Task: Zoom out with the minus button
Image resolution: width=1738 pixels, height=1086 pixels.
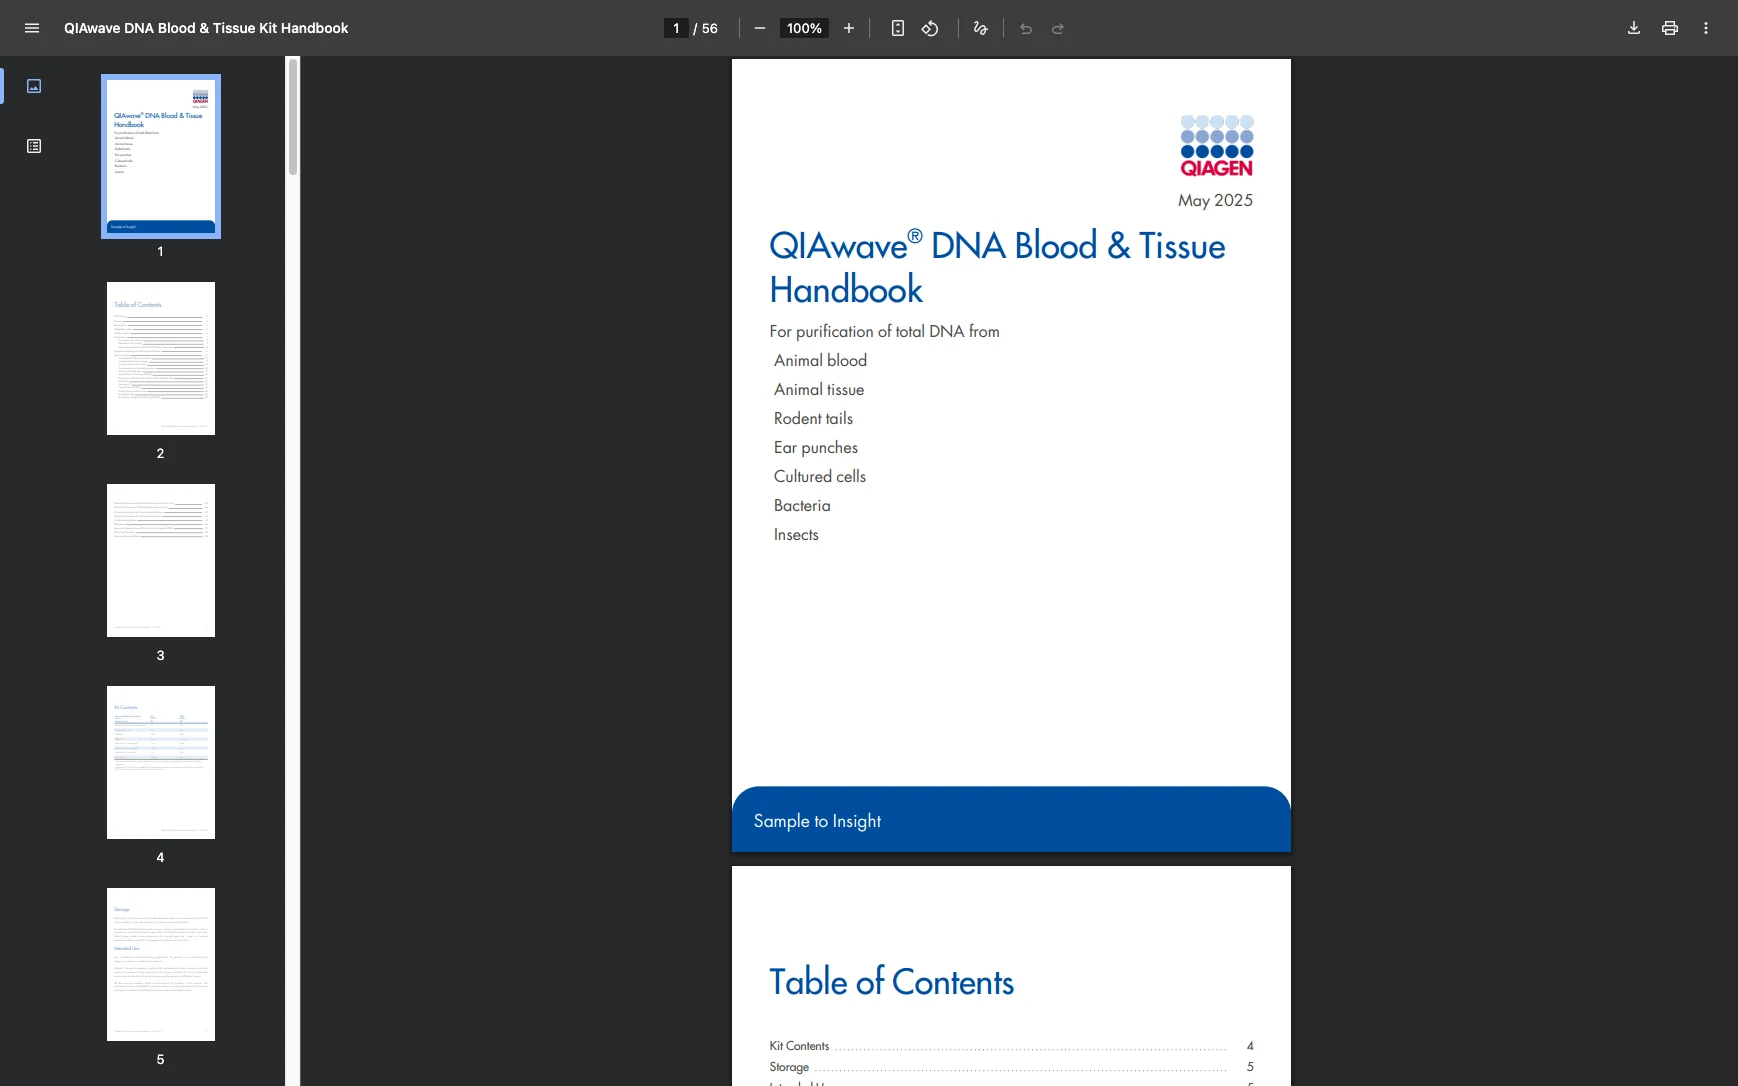Action: click(760, 28)
